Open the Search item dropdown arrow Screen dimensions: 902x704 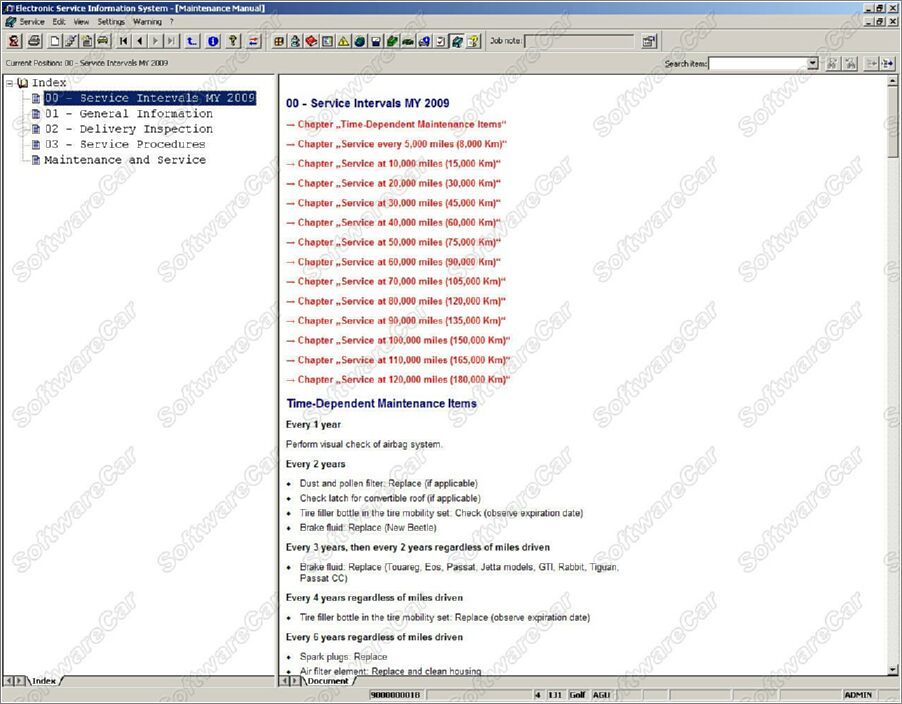(x=812, y=63)
